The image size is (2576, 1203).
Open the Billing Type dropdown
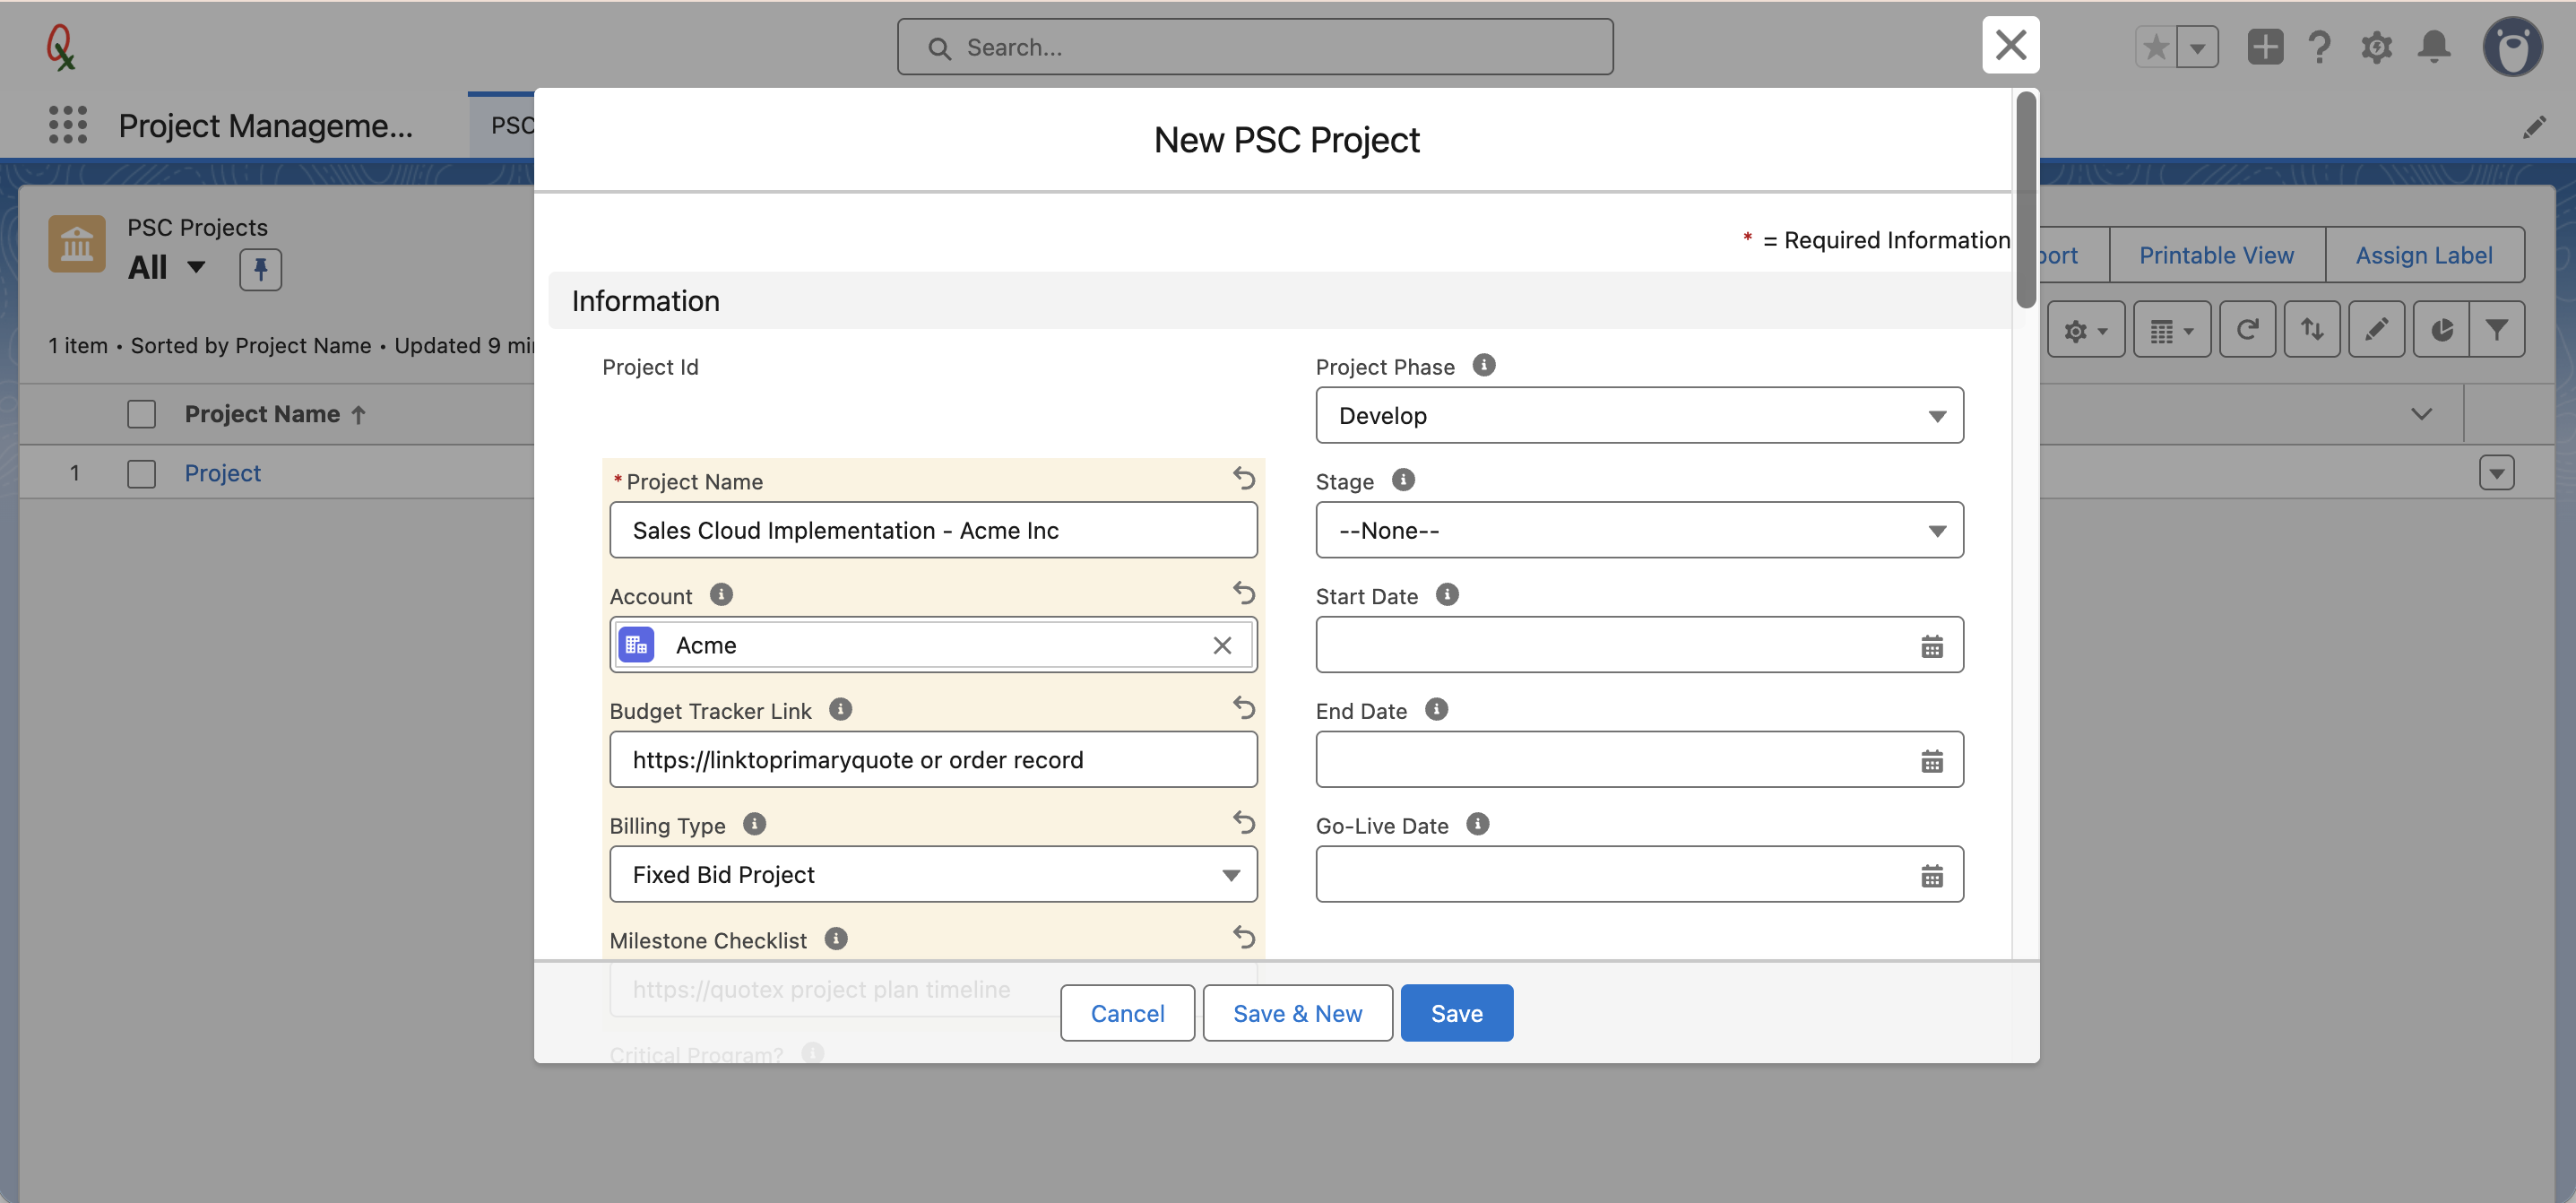(933, 875)
